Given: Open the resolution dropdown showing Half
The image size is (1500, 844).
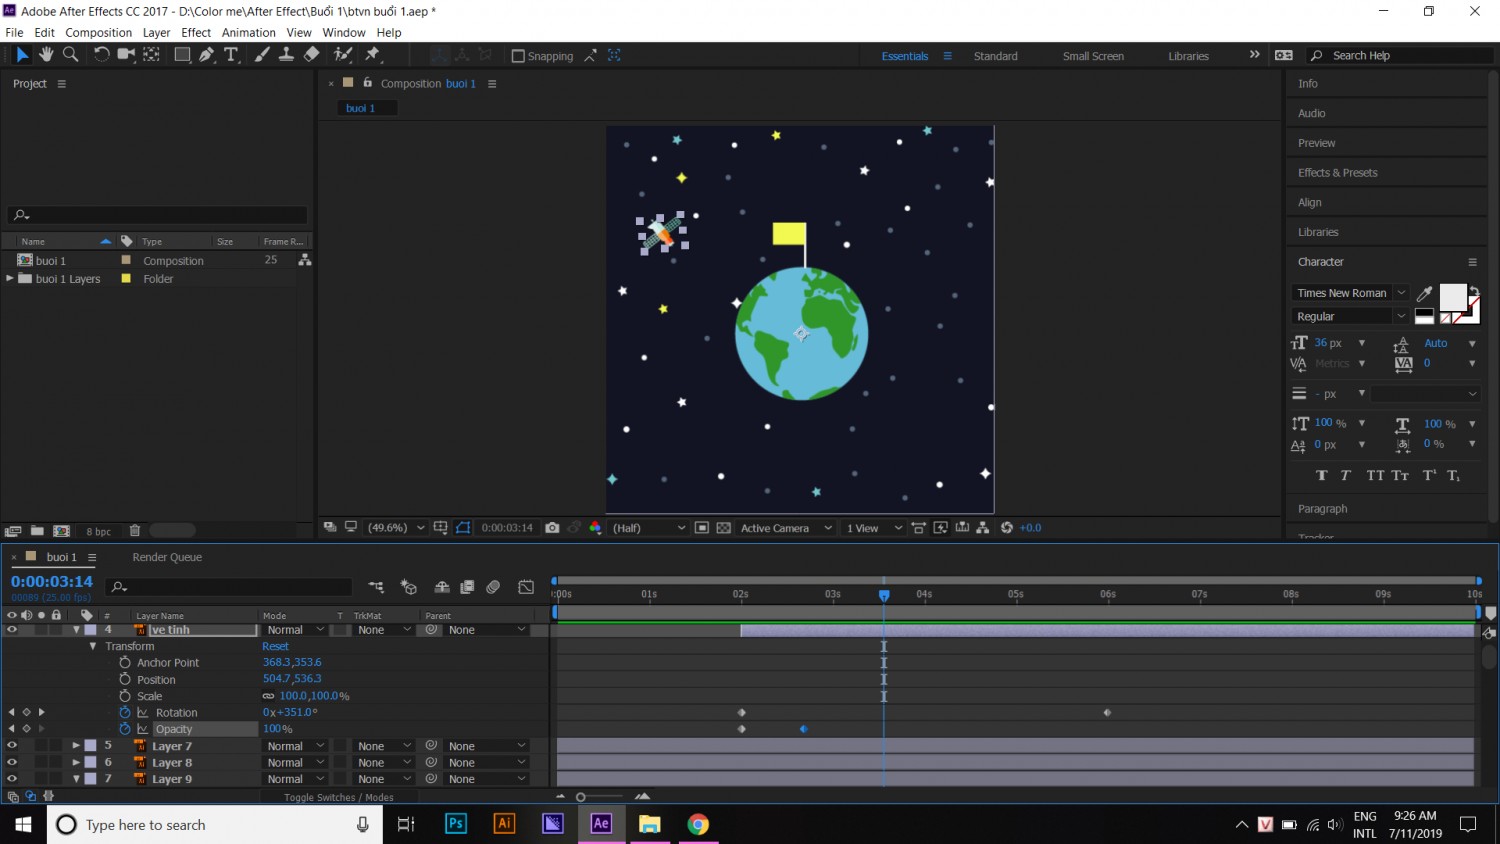Looking at the screenshot, I should 648,528.
